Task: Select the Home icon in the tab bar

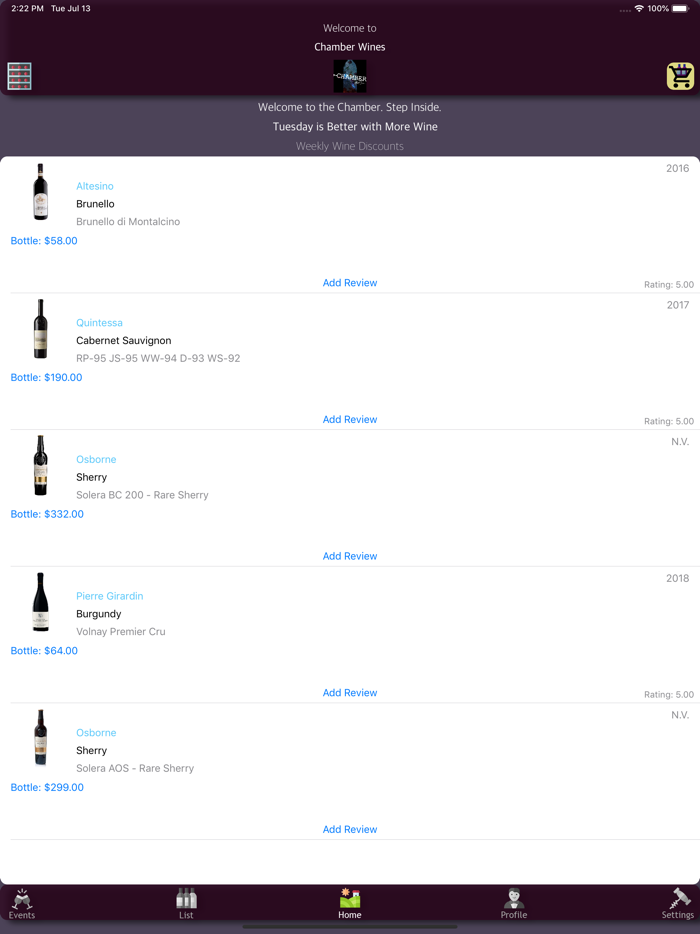Action: (x=349, y=902)
